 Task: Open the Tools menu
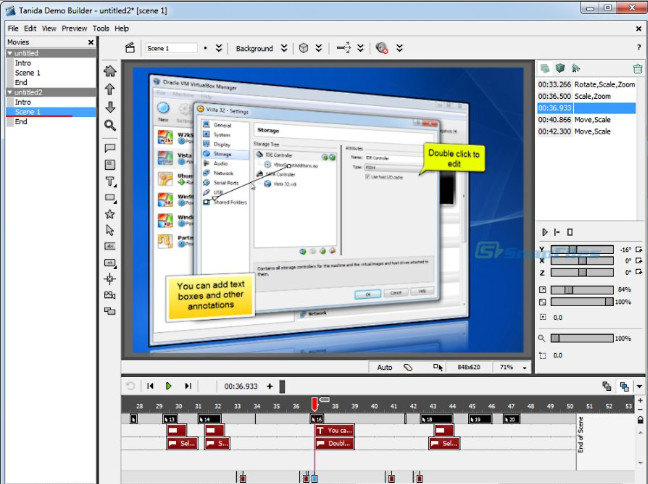point(101,29)
